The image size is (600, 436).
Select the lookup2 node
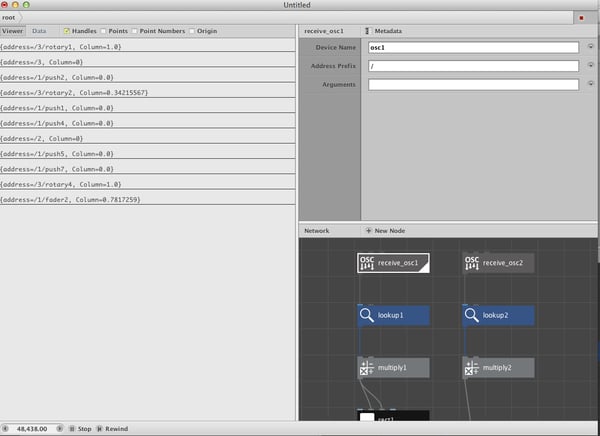point(498,315)
